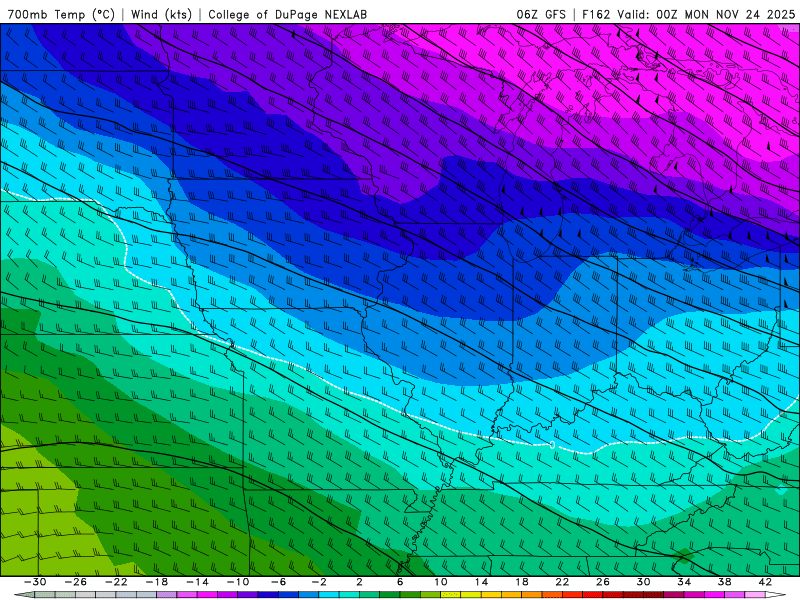Click the "College of DuPage NEXLAB" credit text

point(287,14)
